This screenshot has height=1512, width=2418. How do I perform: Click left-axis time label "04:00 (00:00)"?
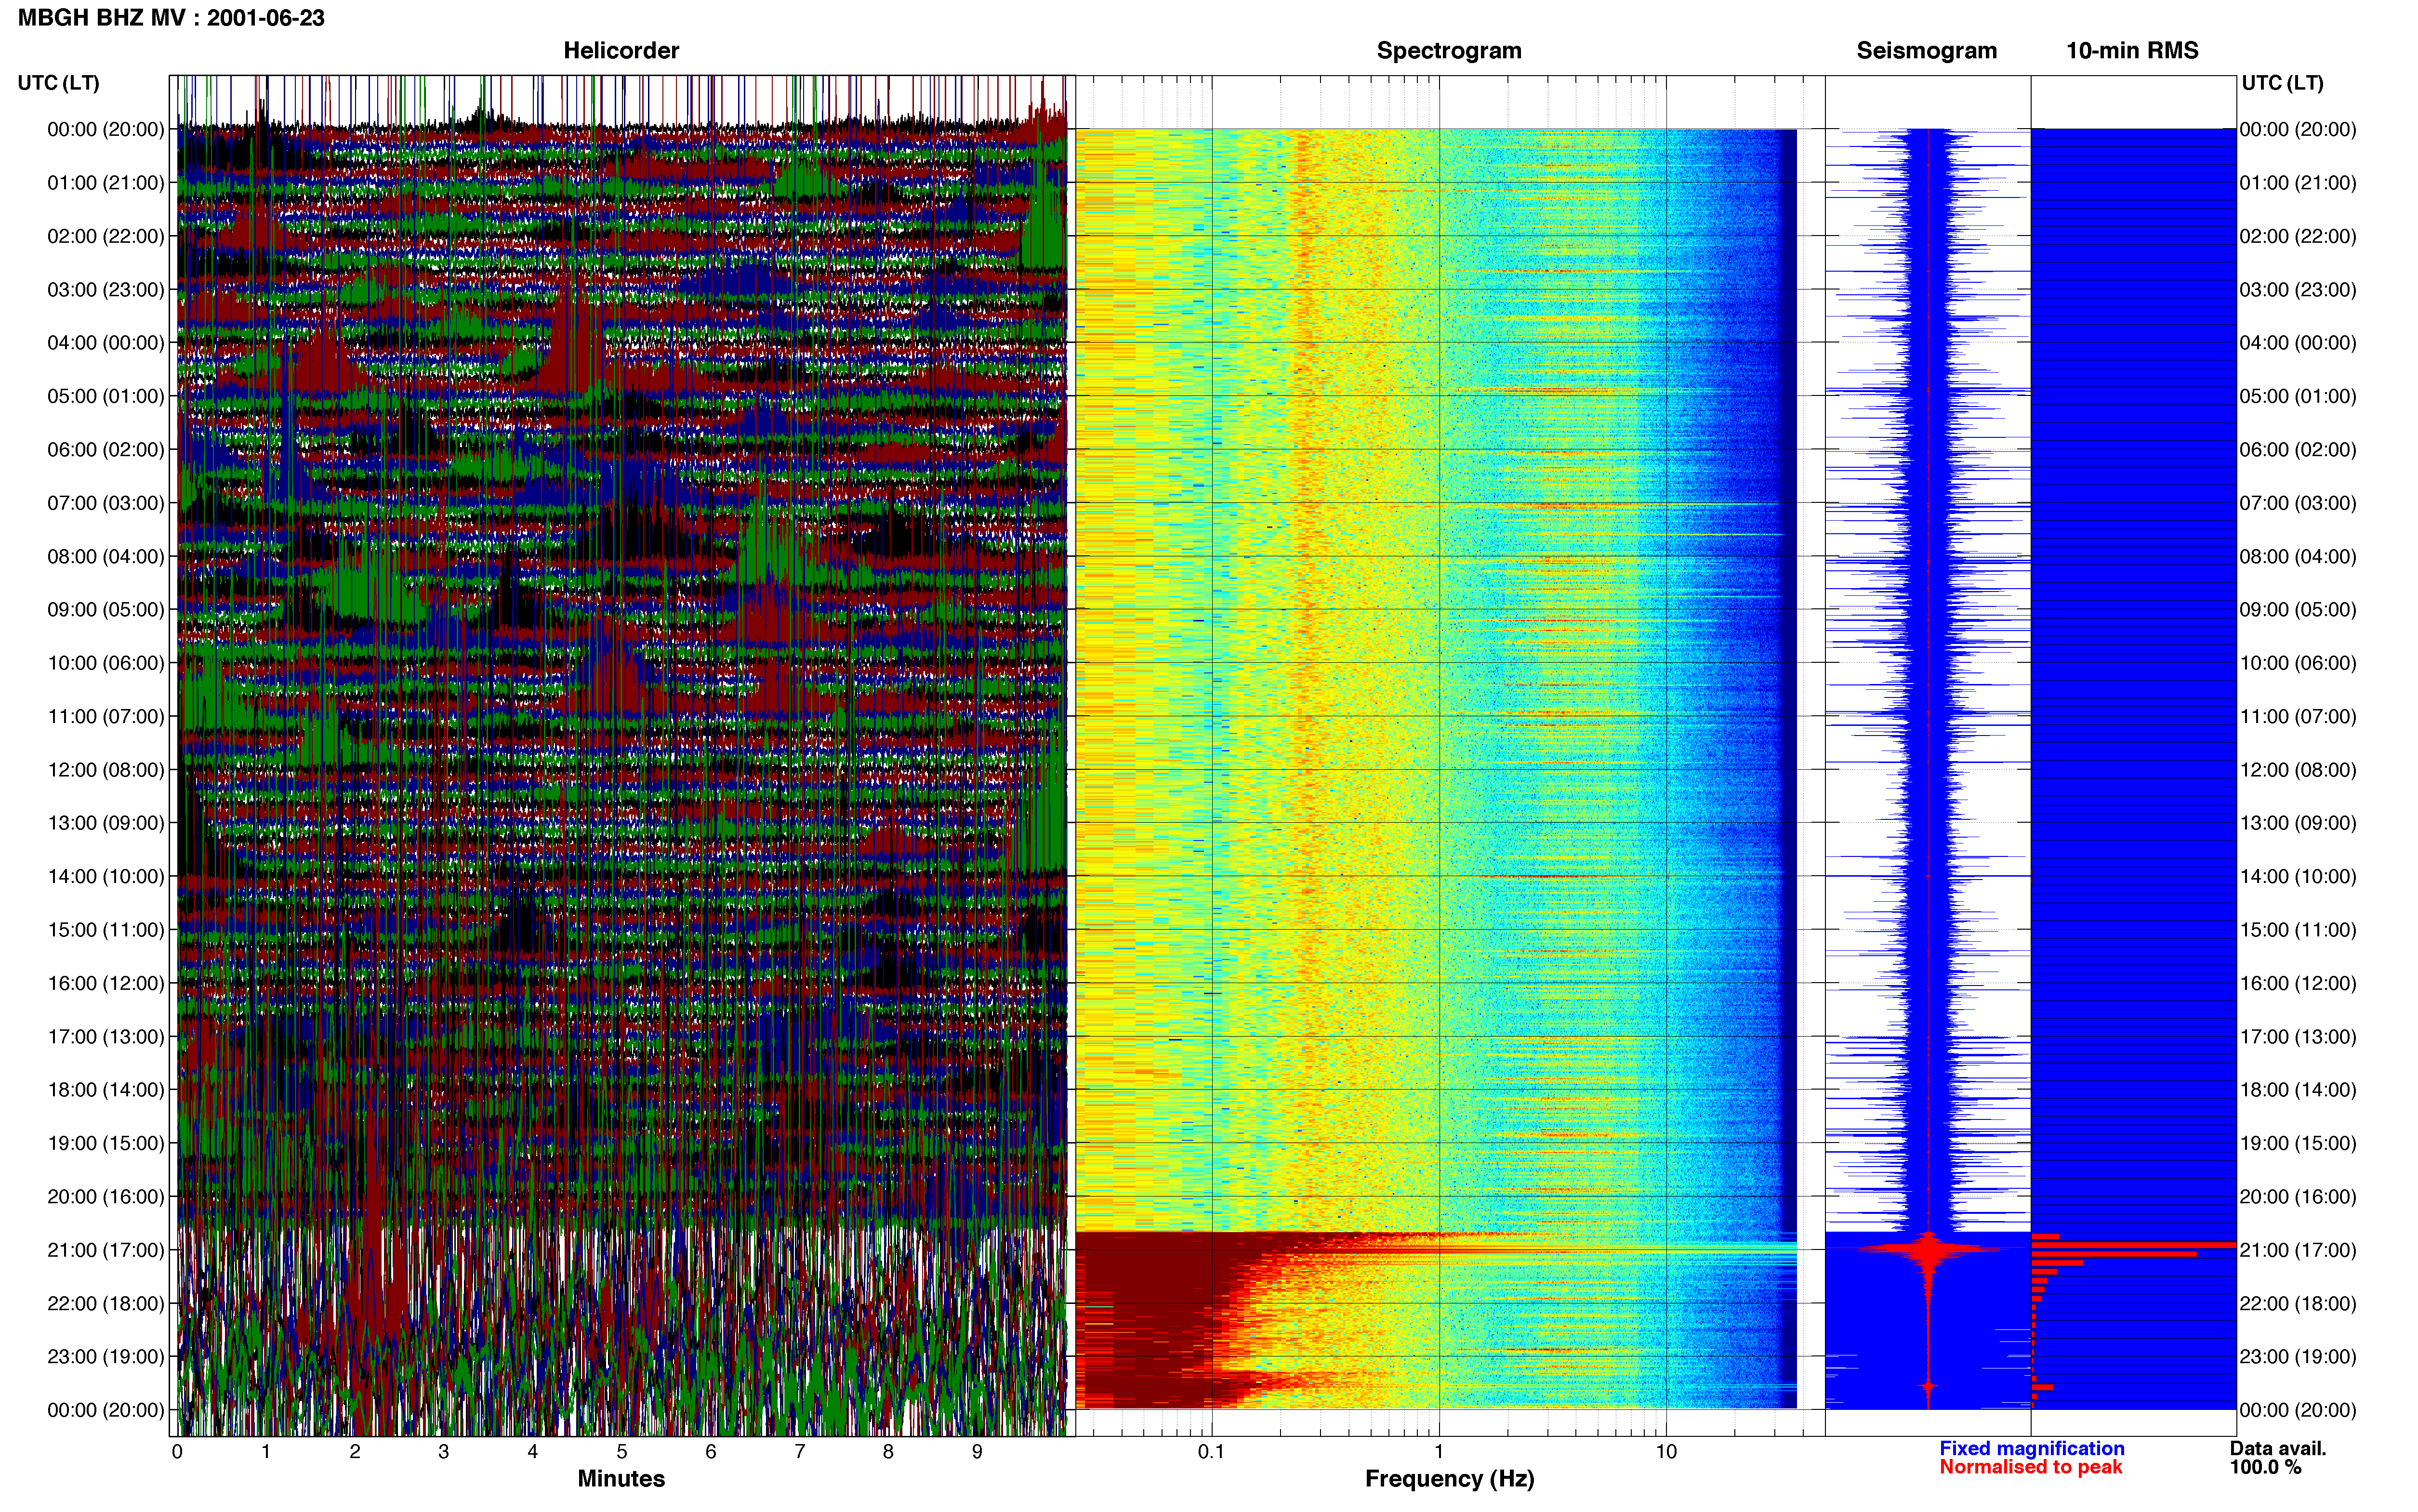click(x=106, y=343)
